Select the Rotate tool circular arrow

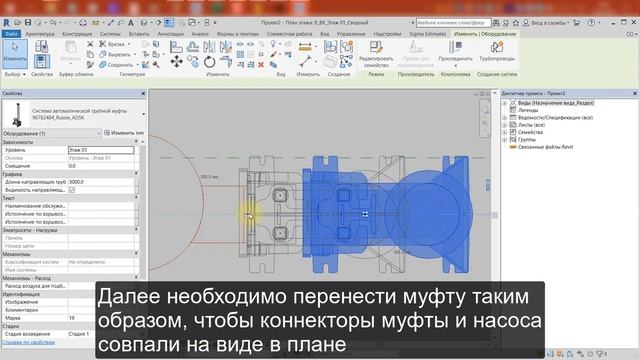point(209,62)
